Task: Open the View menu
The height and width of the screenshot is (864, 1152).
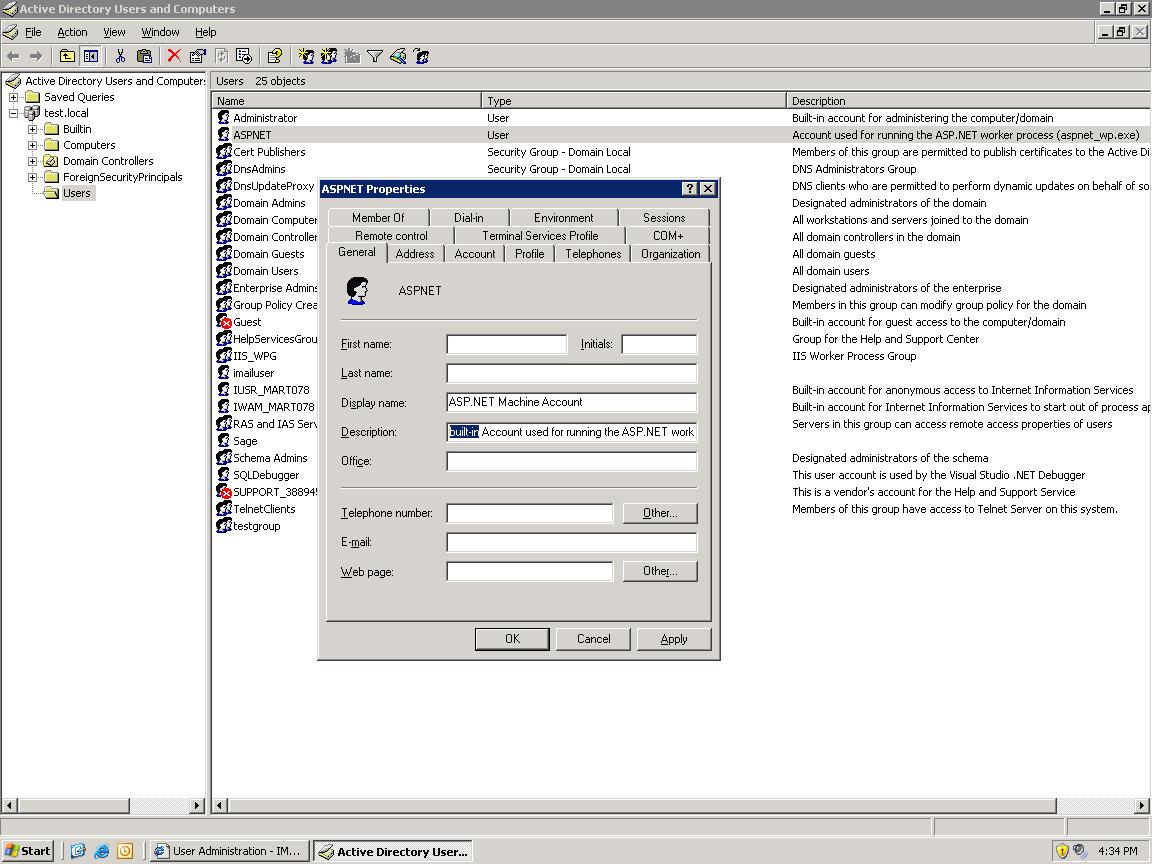Action: pyautogui.click(x=114, y=32)
